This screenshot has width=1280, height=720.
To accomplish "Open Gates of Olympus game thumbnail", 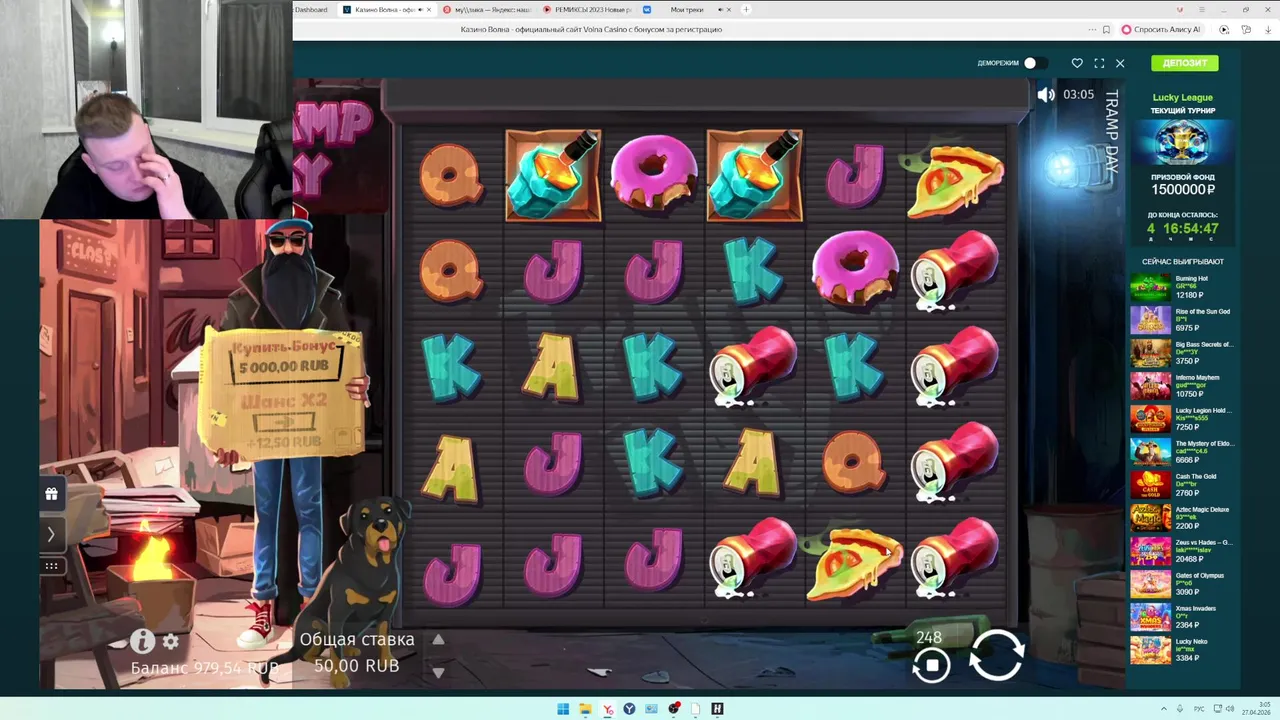I will click(1150, 584).
